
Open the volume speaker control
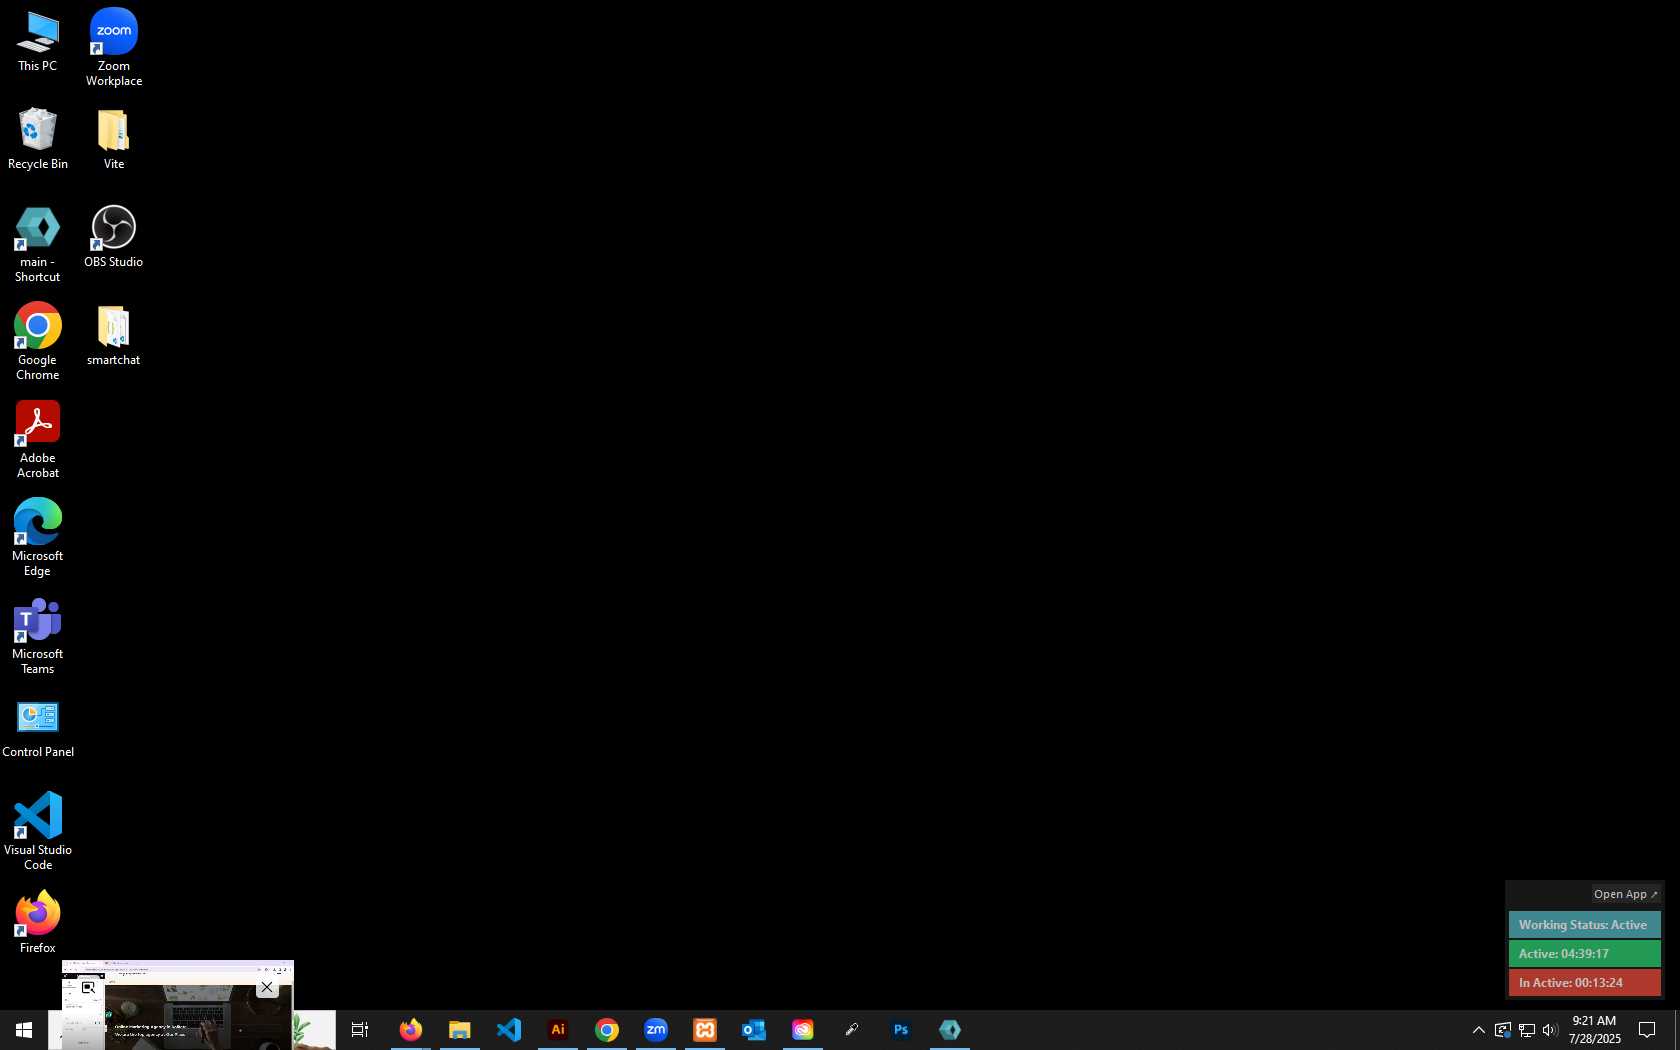point(1551,1030)
